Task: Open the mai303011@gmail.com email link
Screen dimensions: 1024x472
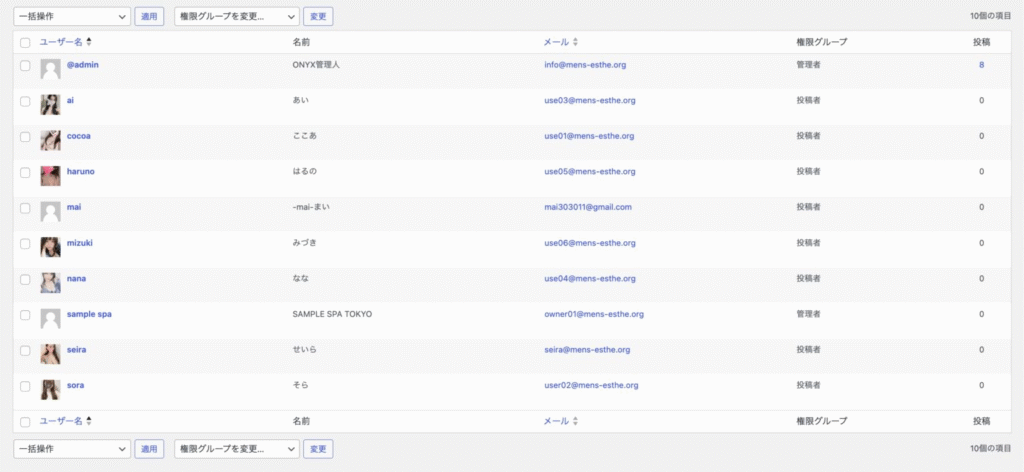Action: coord(587,207)
